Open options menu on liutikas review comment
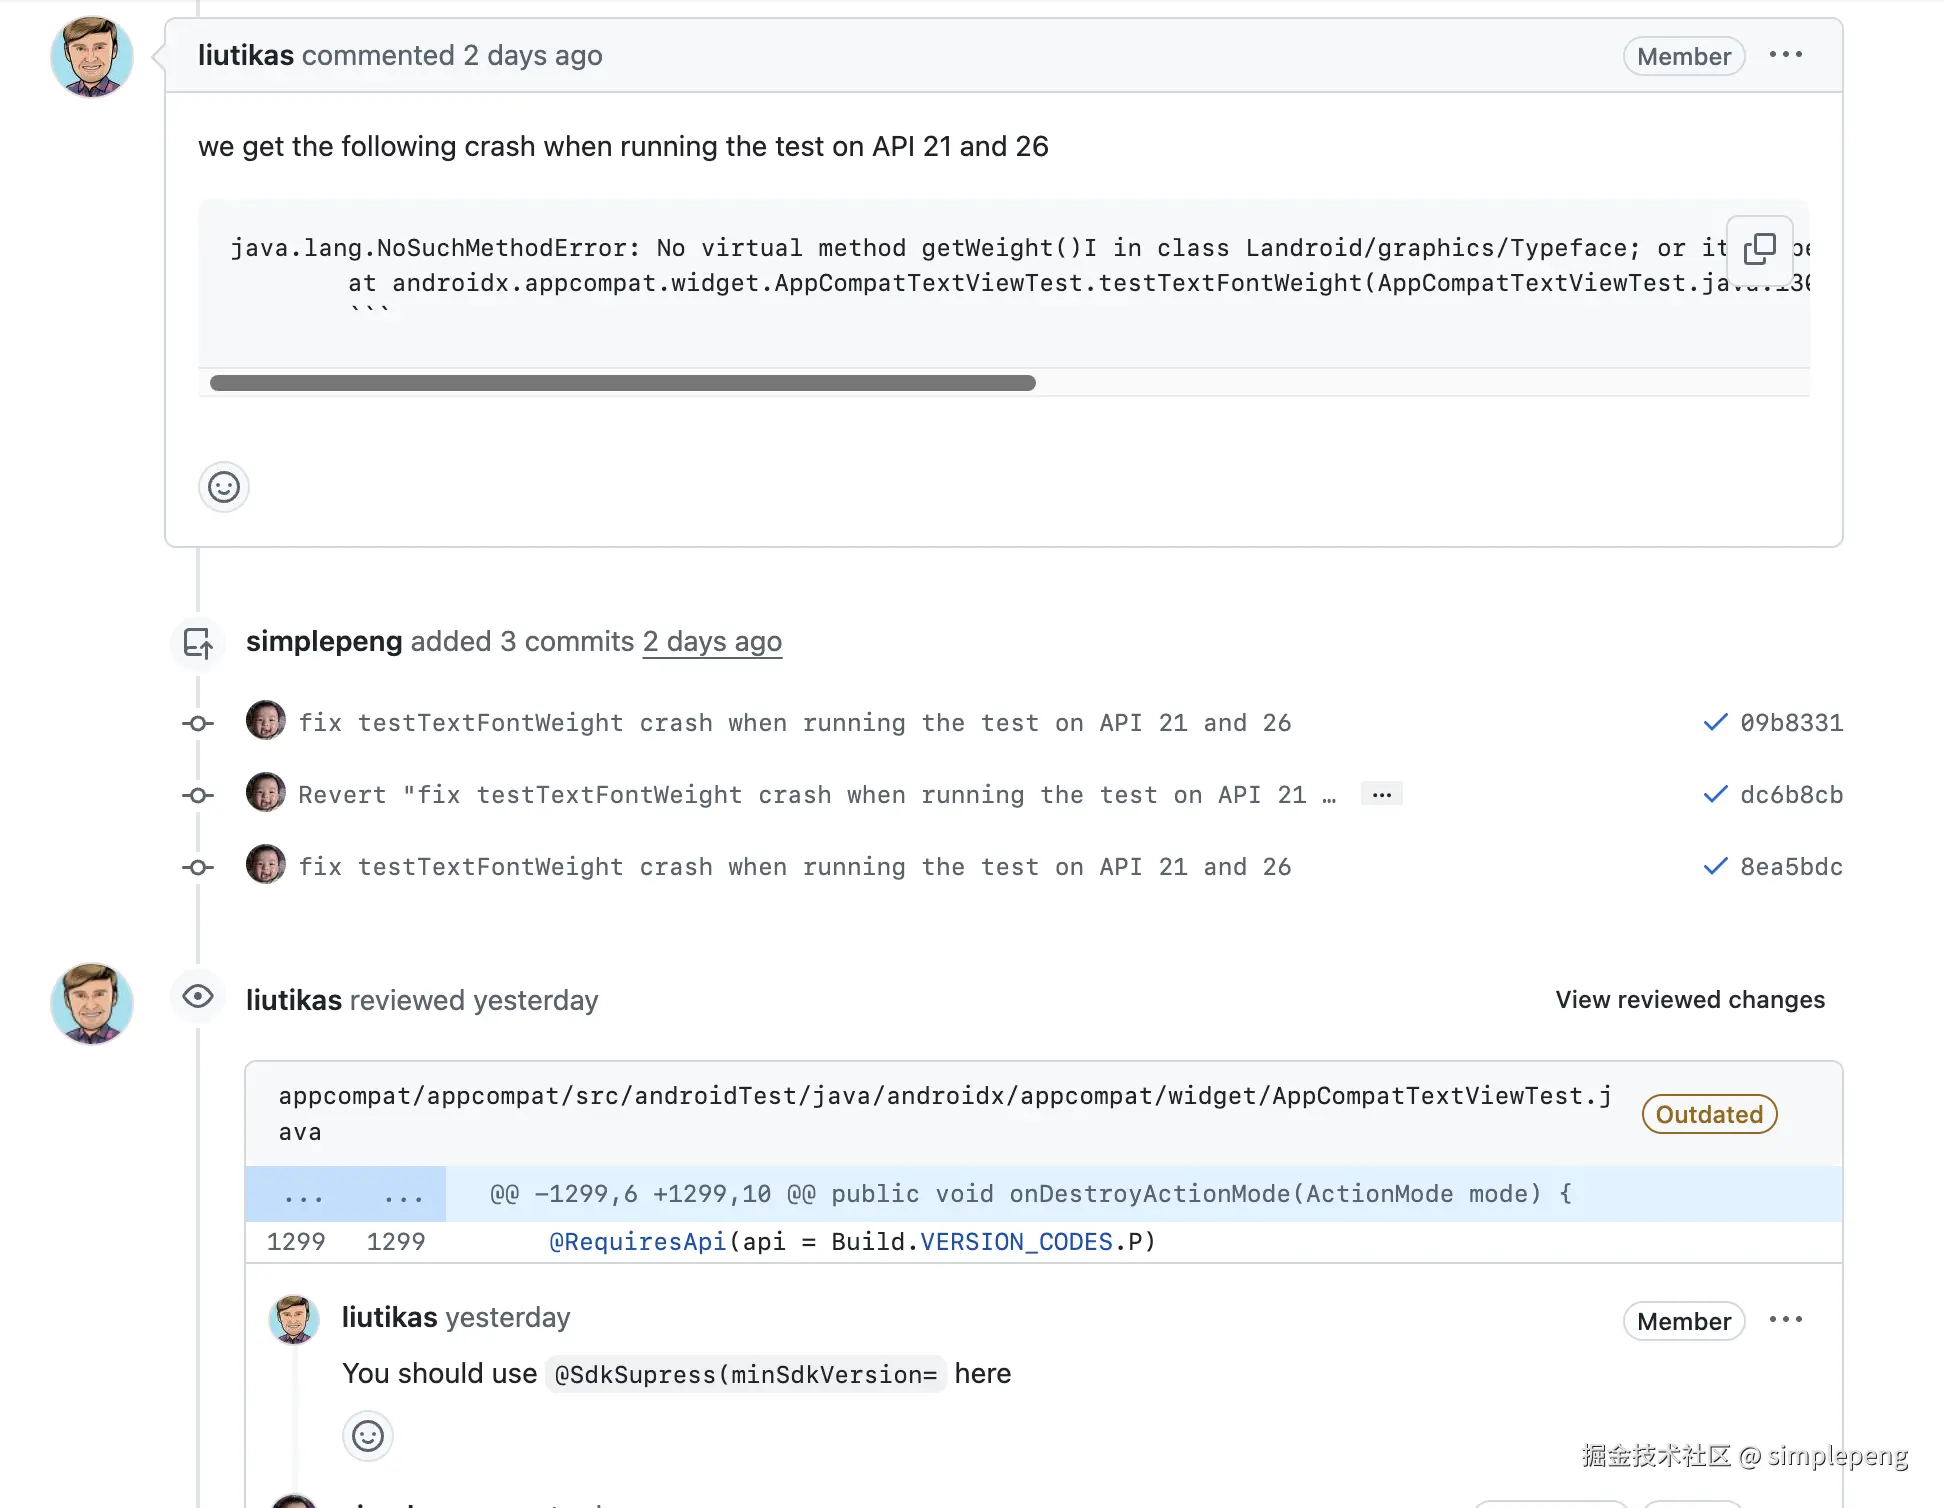The image size is (1944, 1508). click(x=1785, y=1320)
